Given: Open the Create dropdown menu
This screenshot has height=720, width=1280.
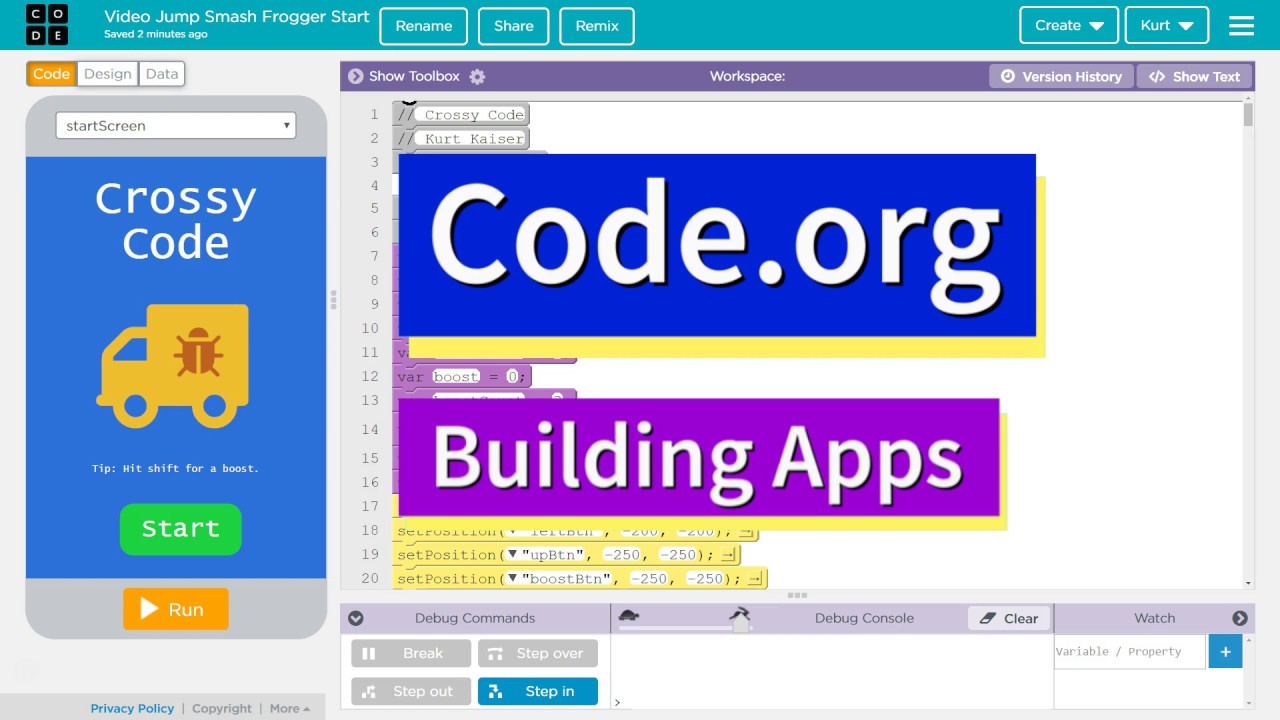Looking at the screenshot, I should 1069,25.
